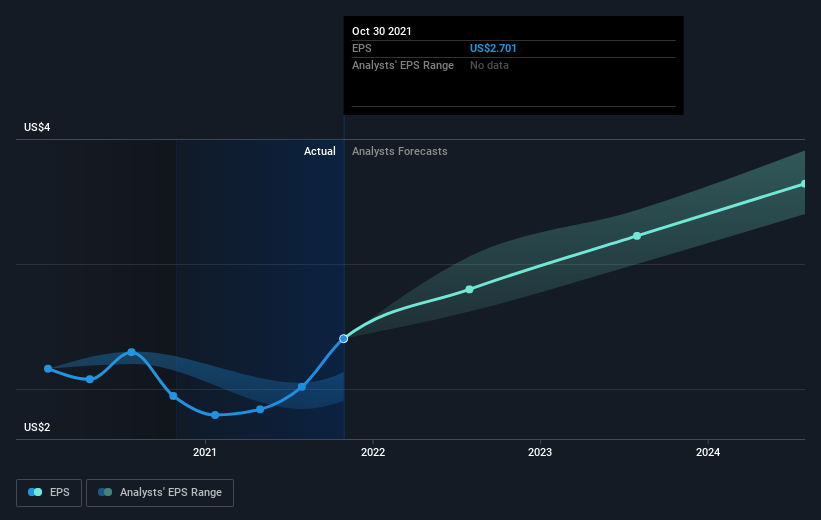Click the last forecast point at right edge

pyautogui.click(x=804, y=184)
